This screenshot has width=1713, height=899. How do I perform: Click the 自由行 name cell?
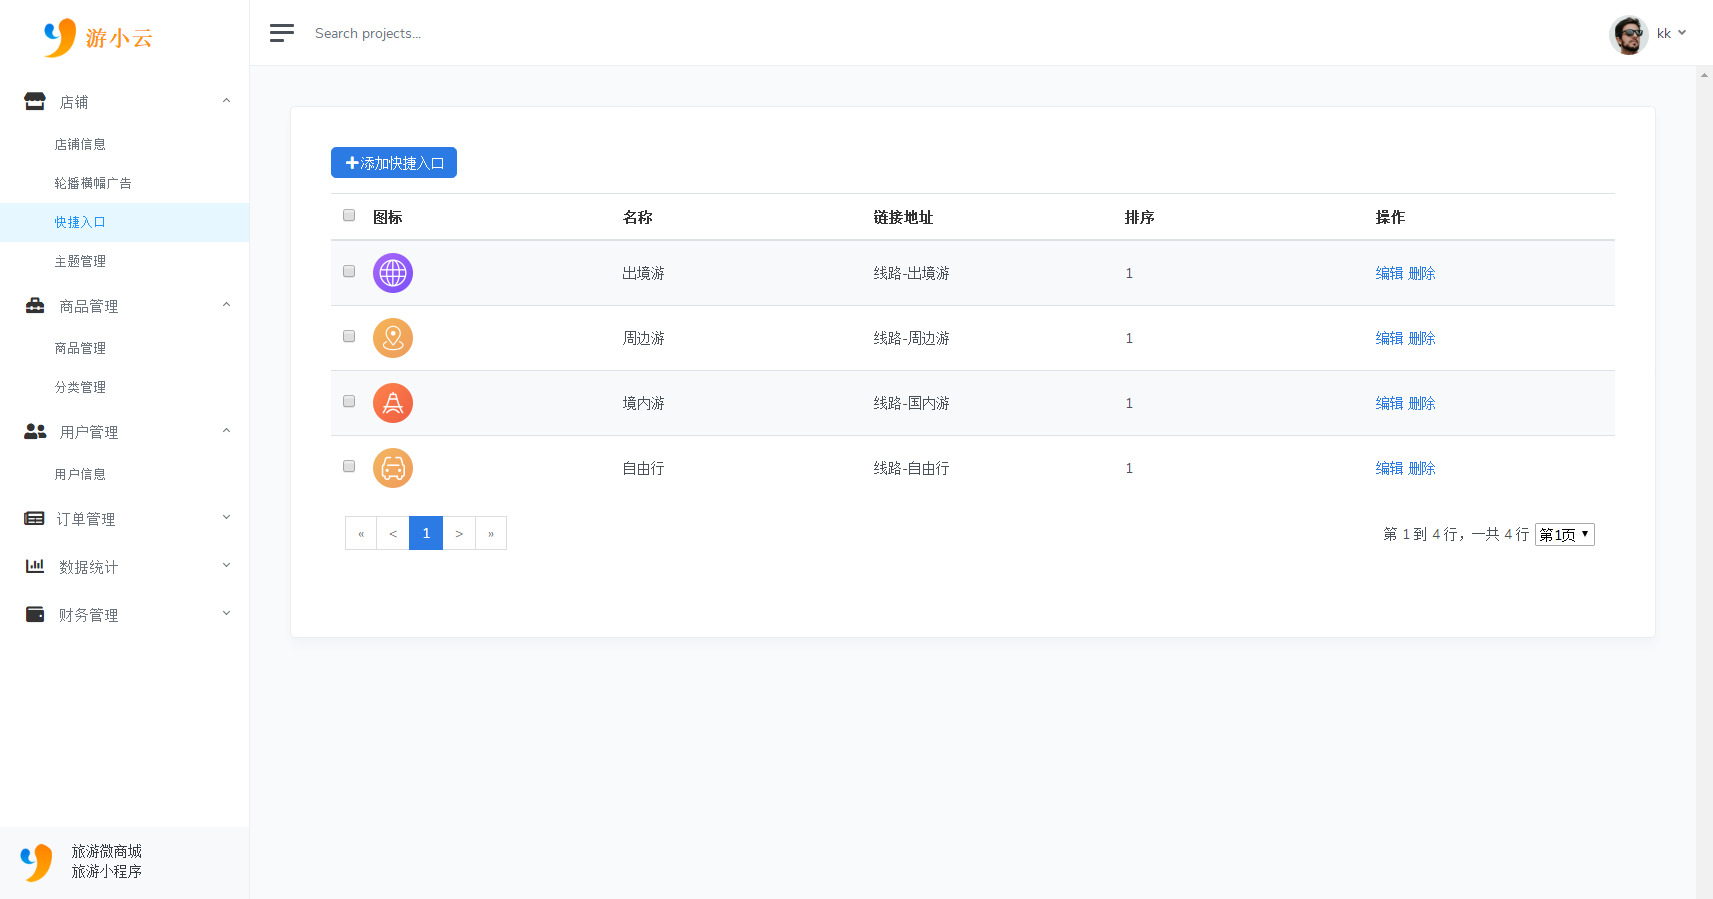643,468
